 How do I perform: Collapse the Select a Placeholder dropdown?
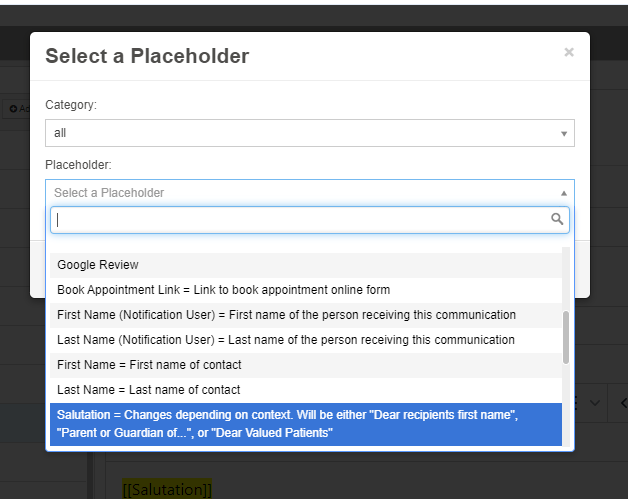point(310,193)
